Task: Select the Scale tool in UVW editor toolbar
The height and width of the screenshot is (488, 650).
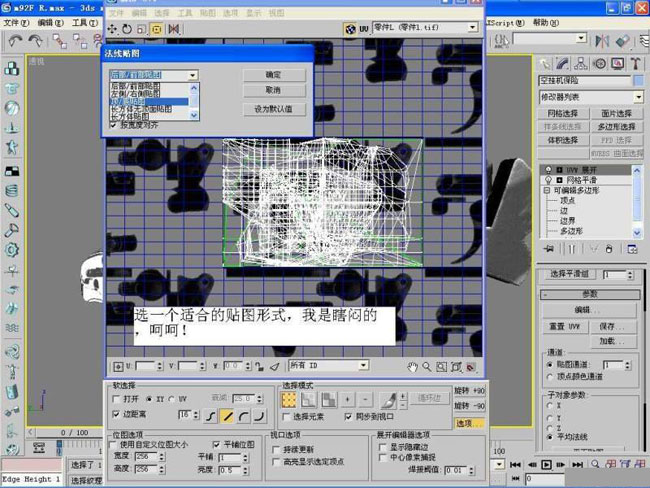Action: (x=141, y=29)
